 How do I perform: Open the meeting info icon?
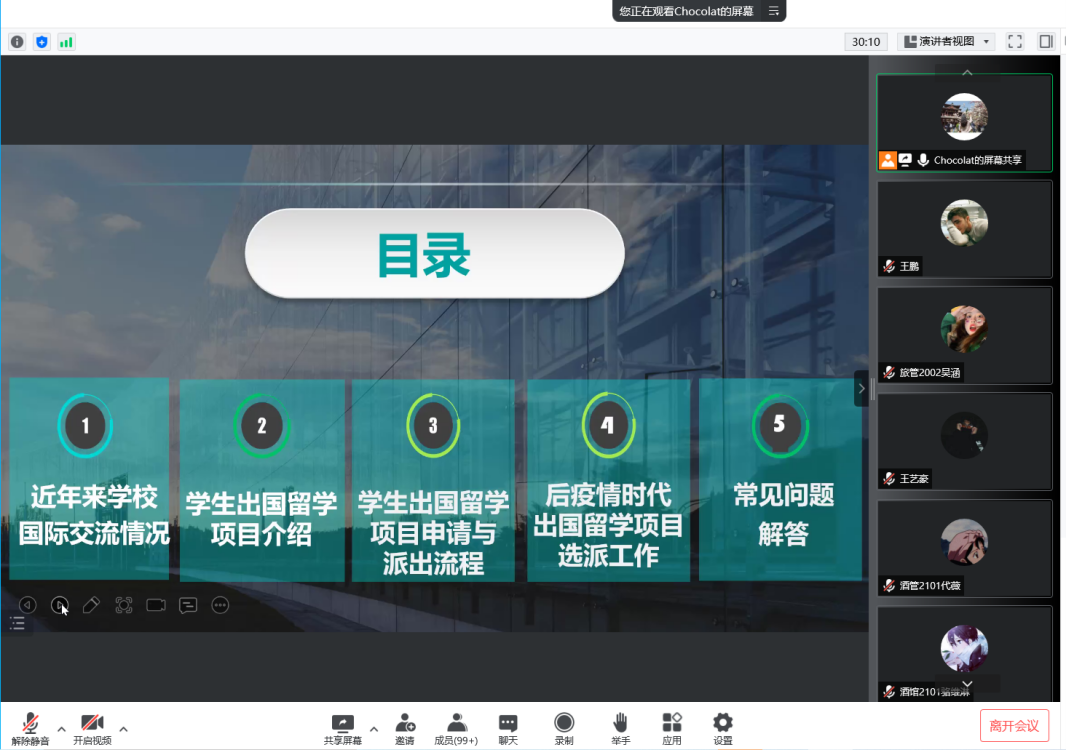pyautogui.click(x=17, y=42)
